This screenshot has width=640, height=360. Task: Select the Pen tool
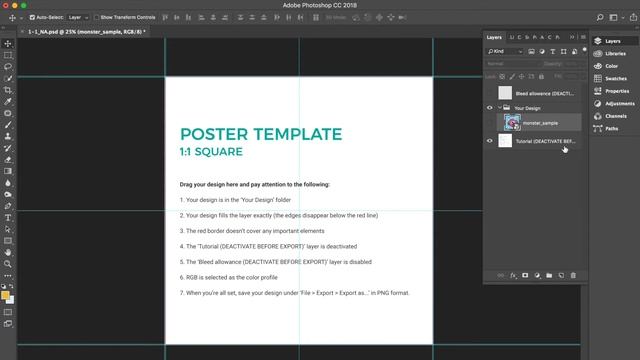8,206
